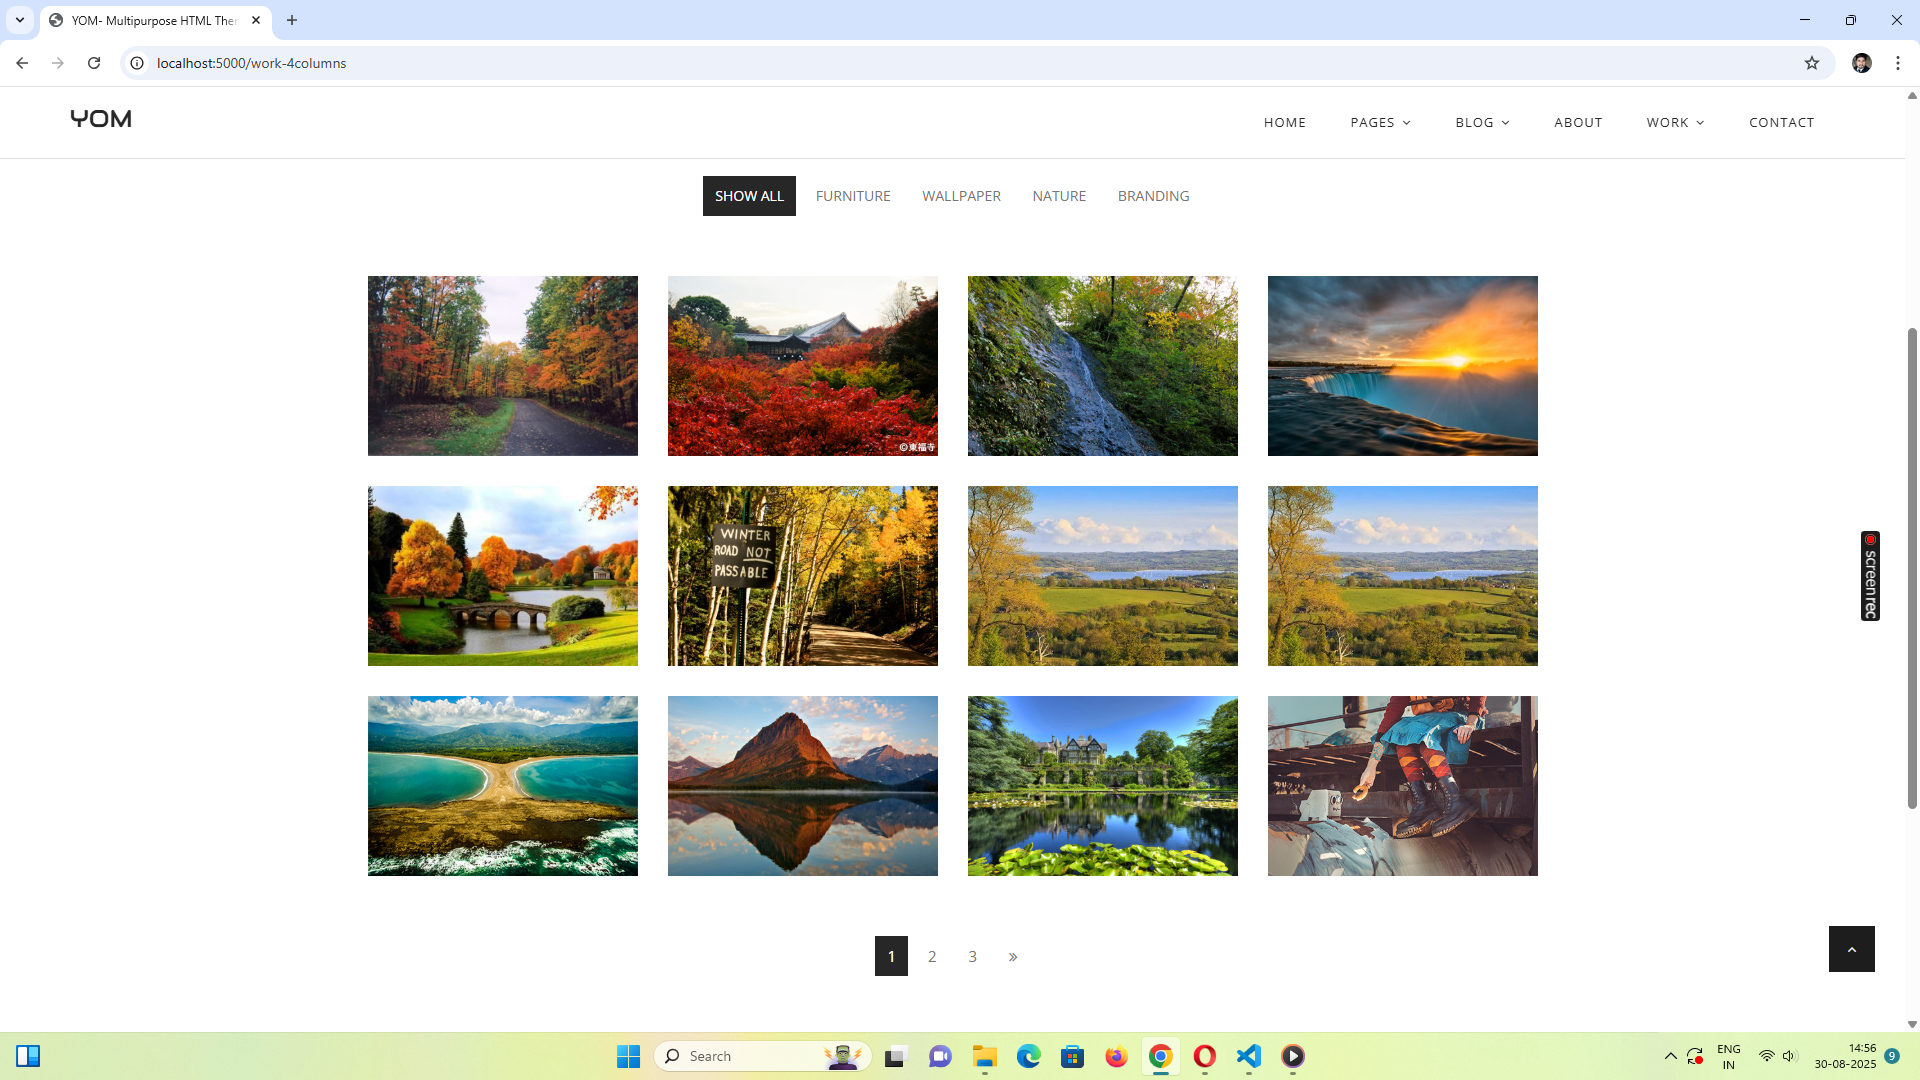Open the Teams chat taskbar icon
The image size is (1920, 1080).
940,1056
